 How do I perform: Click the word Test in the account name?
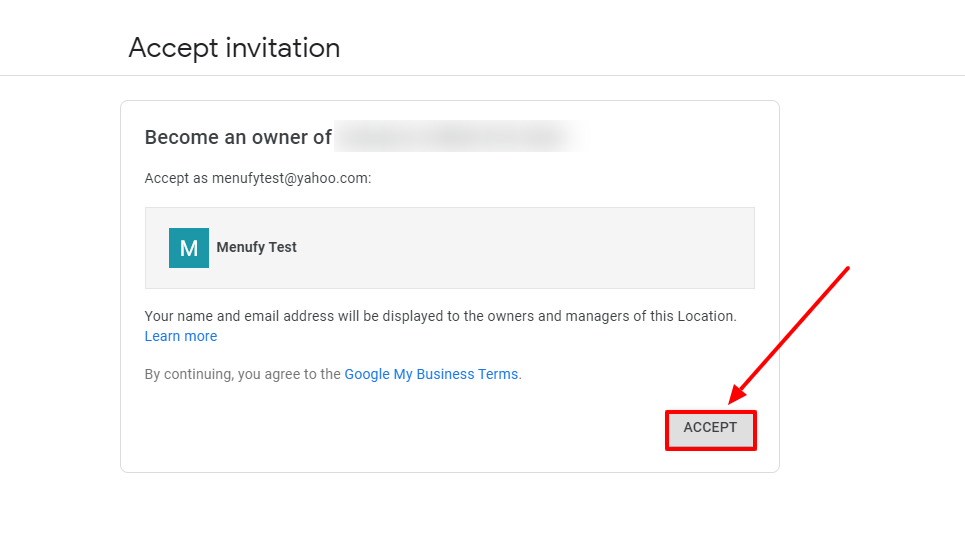click(x=282, y=247)
